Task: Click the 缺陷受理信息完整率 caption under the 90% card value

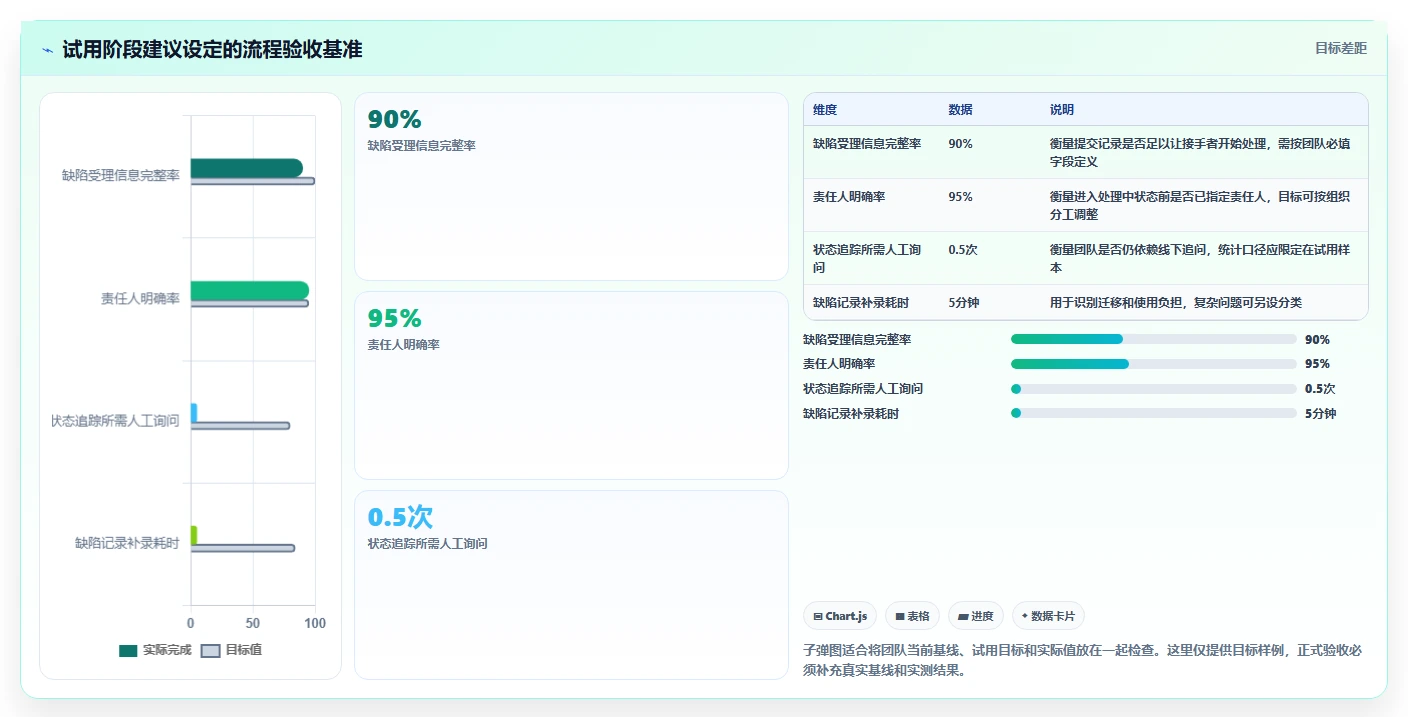Action: (x=421, y=146)
